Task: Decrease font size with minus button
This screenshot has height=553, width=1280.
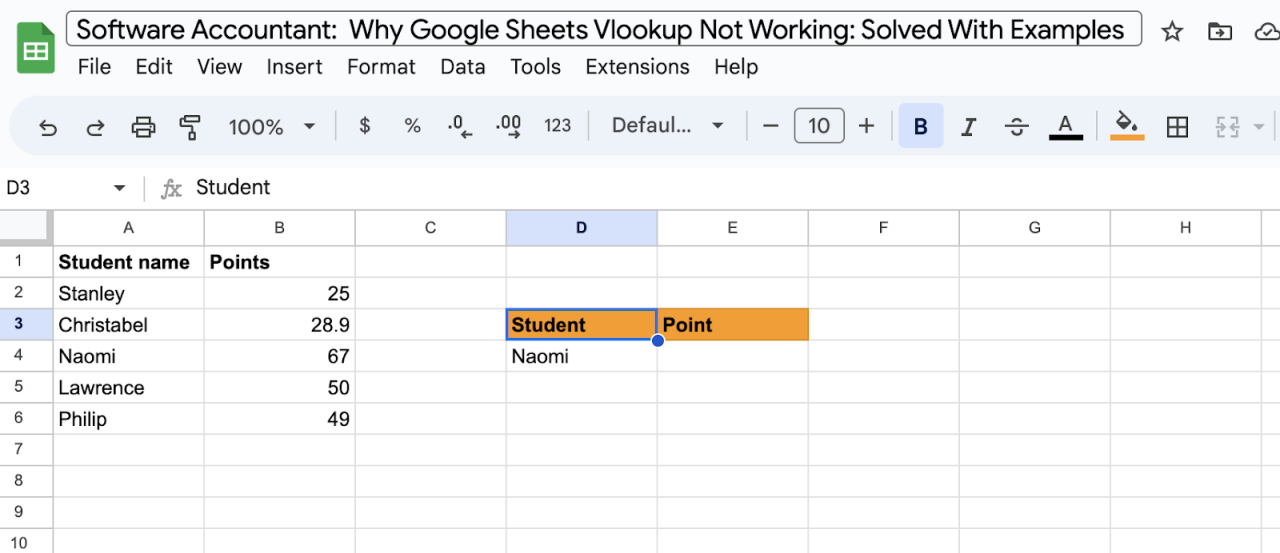Action: pyautogui.click(x=770, y=126)
